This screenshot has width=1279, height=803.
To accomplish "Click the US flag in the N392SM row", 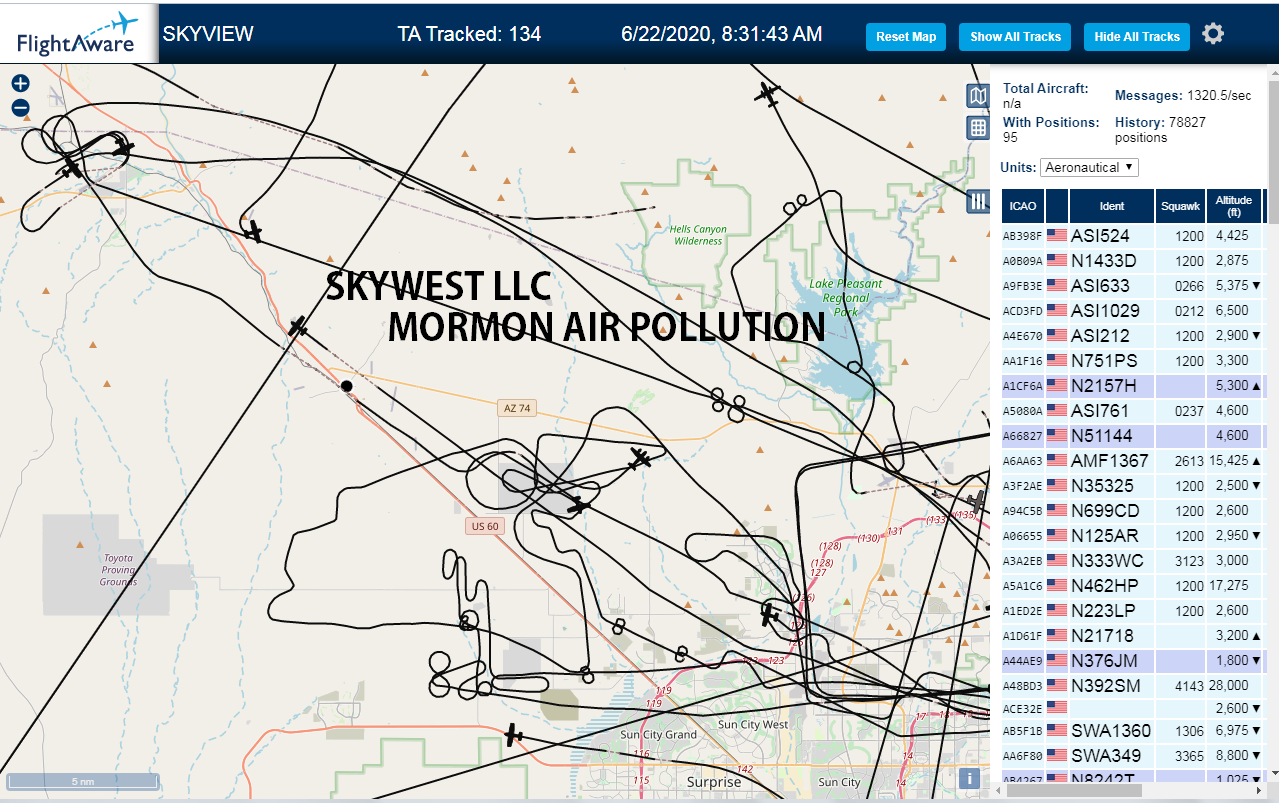I will pyautogui.click(x=1057, y=686).
